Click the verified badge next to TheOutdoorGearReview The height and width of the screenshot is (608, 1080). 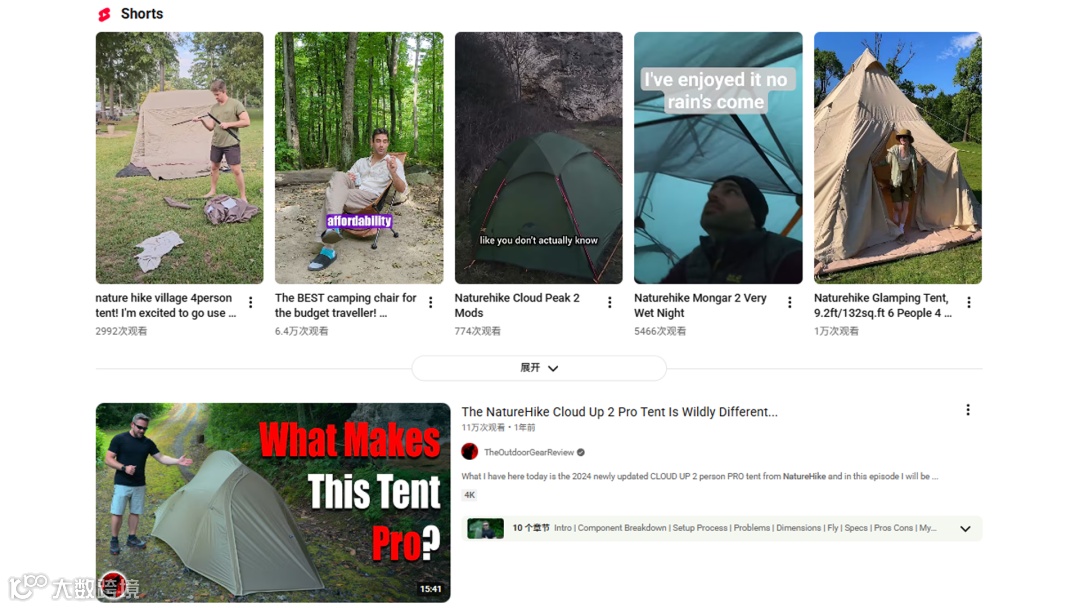pos(581,452)
